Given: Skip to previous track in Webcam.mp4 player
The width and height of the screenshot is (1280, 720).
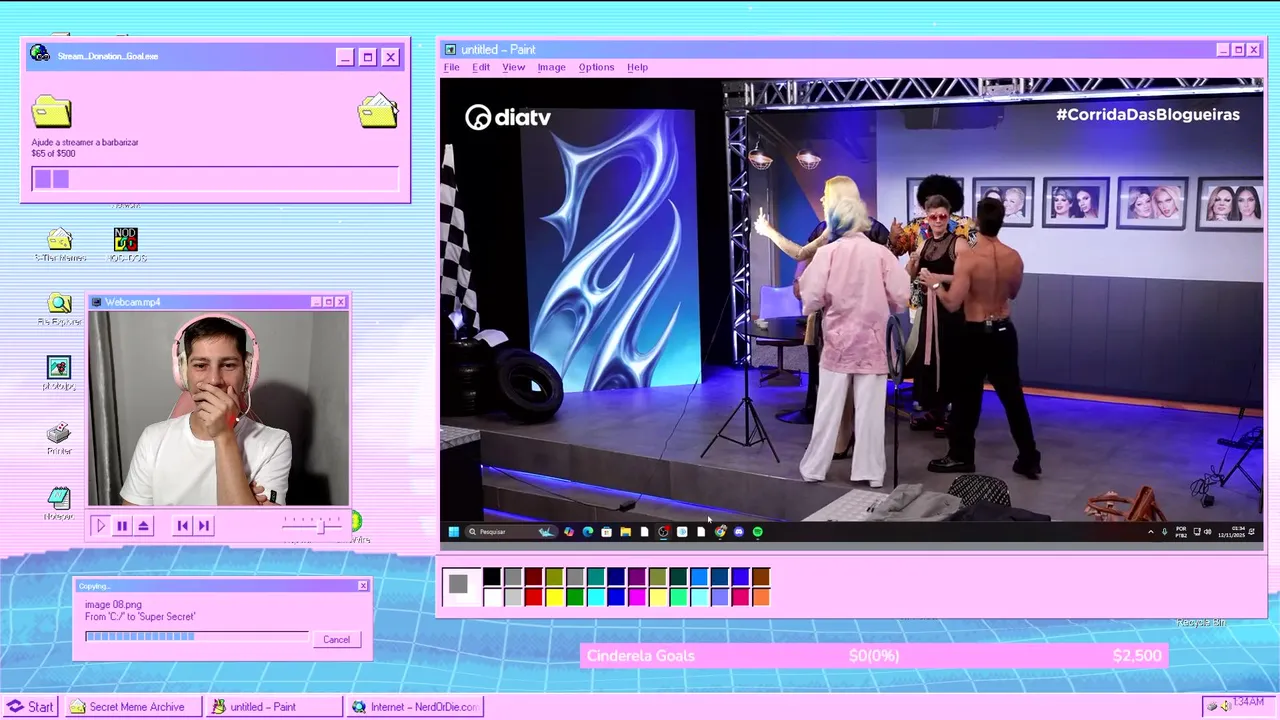Looking at the screenshot, I should tap(182, 525).
